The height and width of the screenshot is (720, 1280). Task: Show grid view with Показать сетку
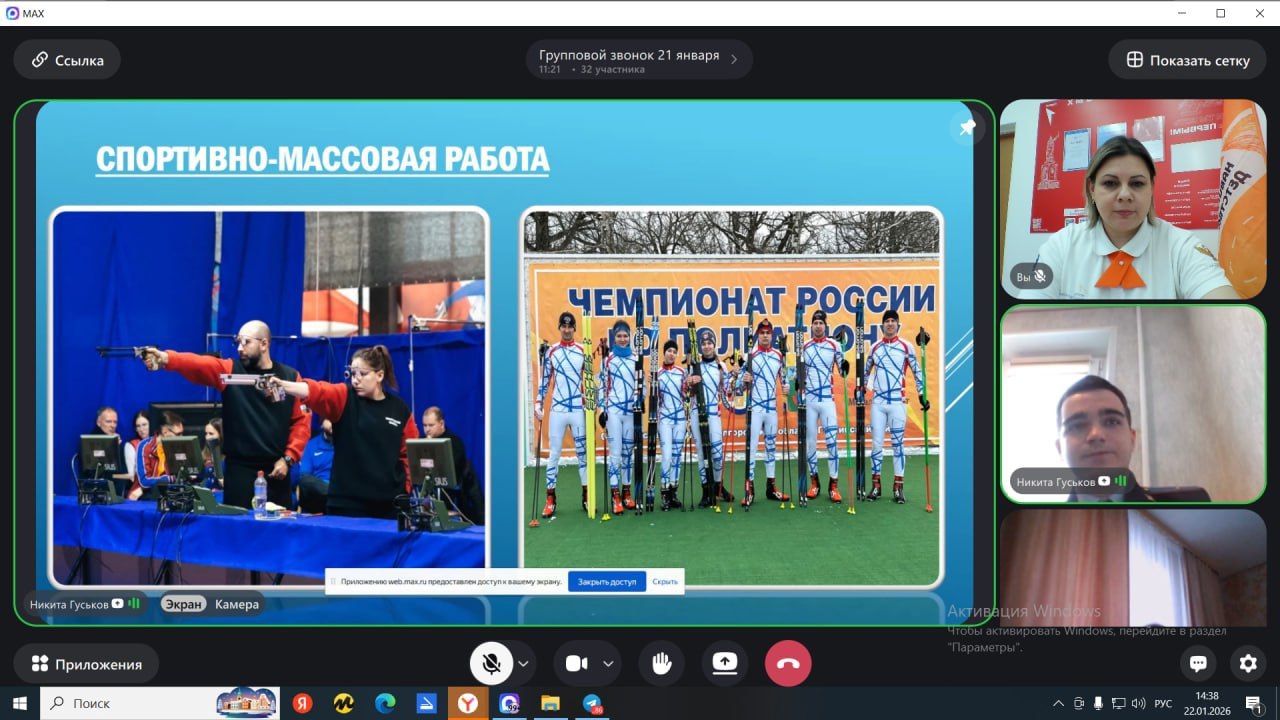click(x=1187, y=60)
